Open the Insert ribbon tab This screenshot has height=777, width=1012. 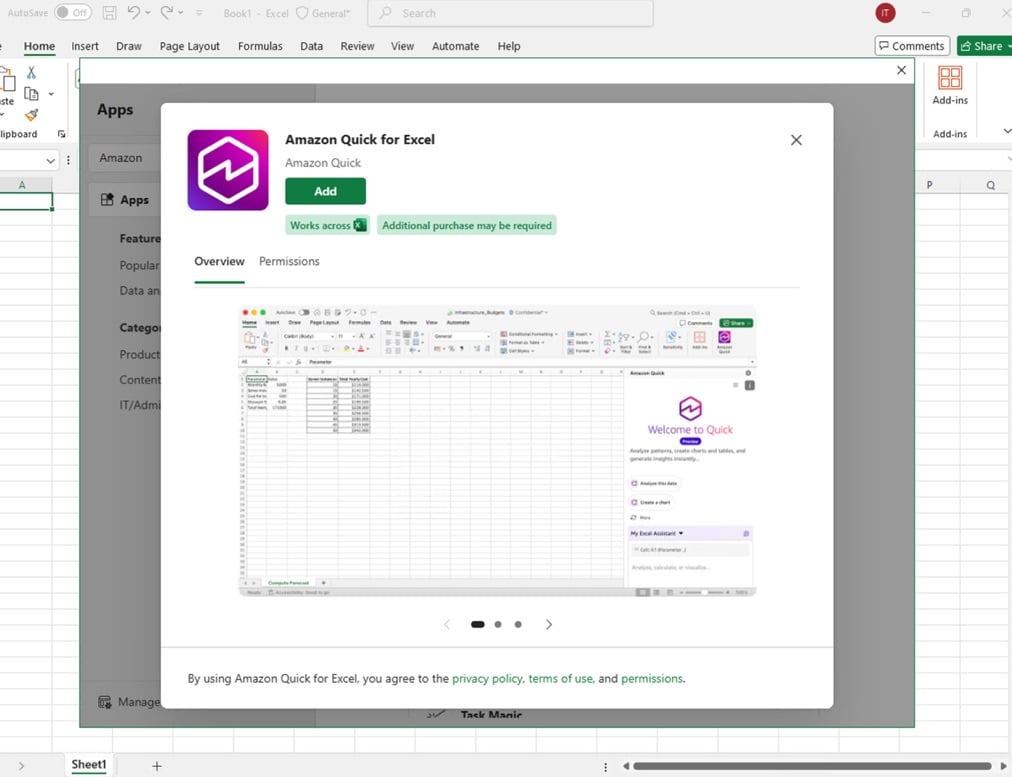pyautogui.click(x=85, y=46)
